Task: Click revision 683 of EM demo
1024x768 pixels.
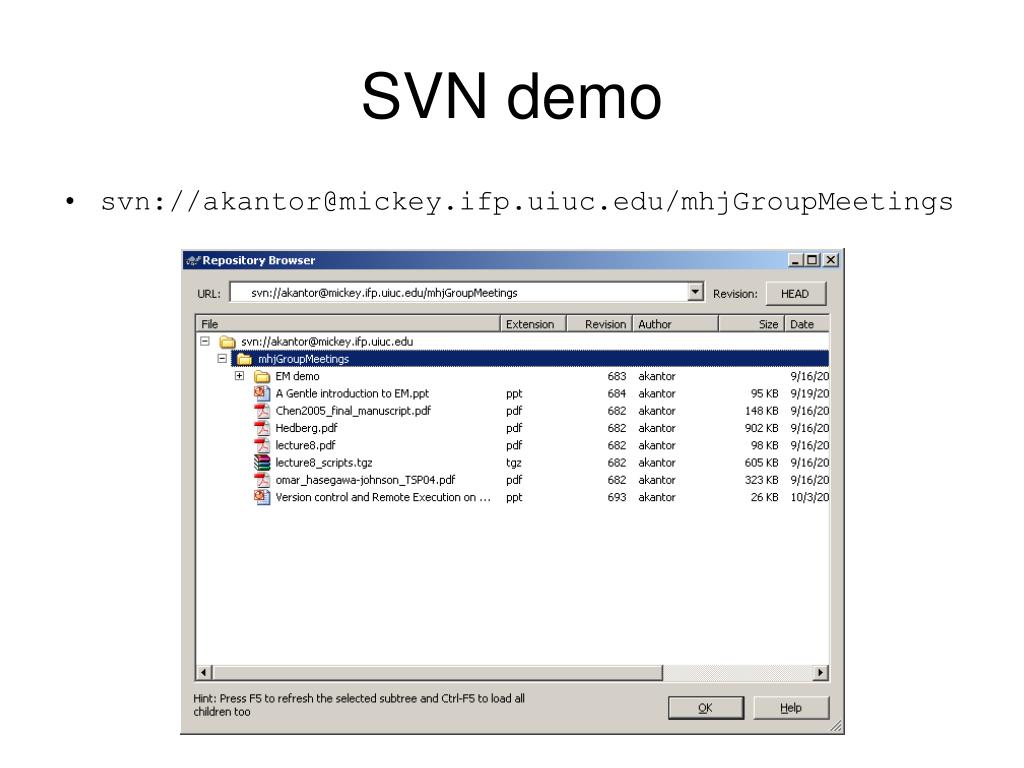Action: (x=616, y=376)
